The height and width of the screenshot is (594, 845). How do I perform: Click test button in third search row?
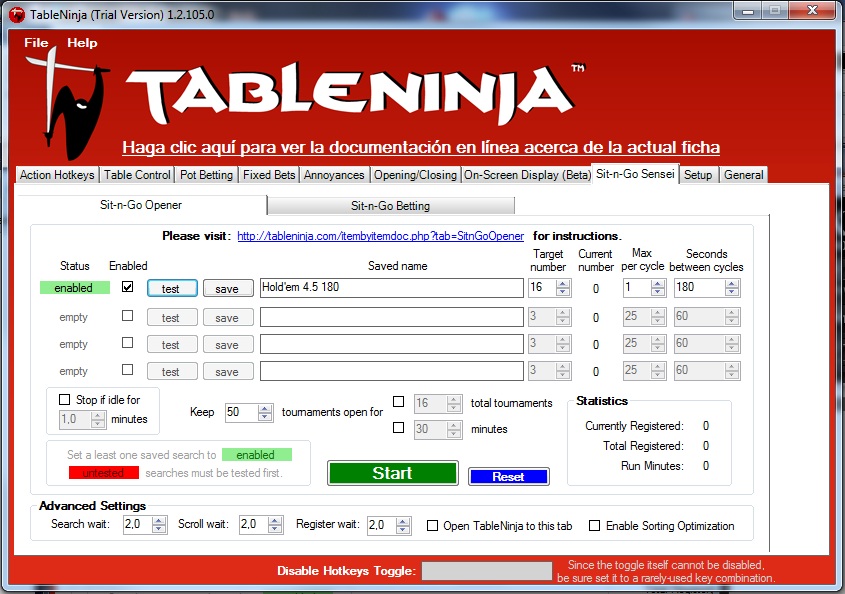[172, 344]
